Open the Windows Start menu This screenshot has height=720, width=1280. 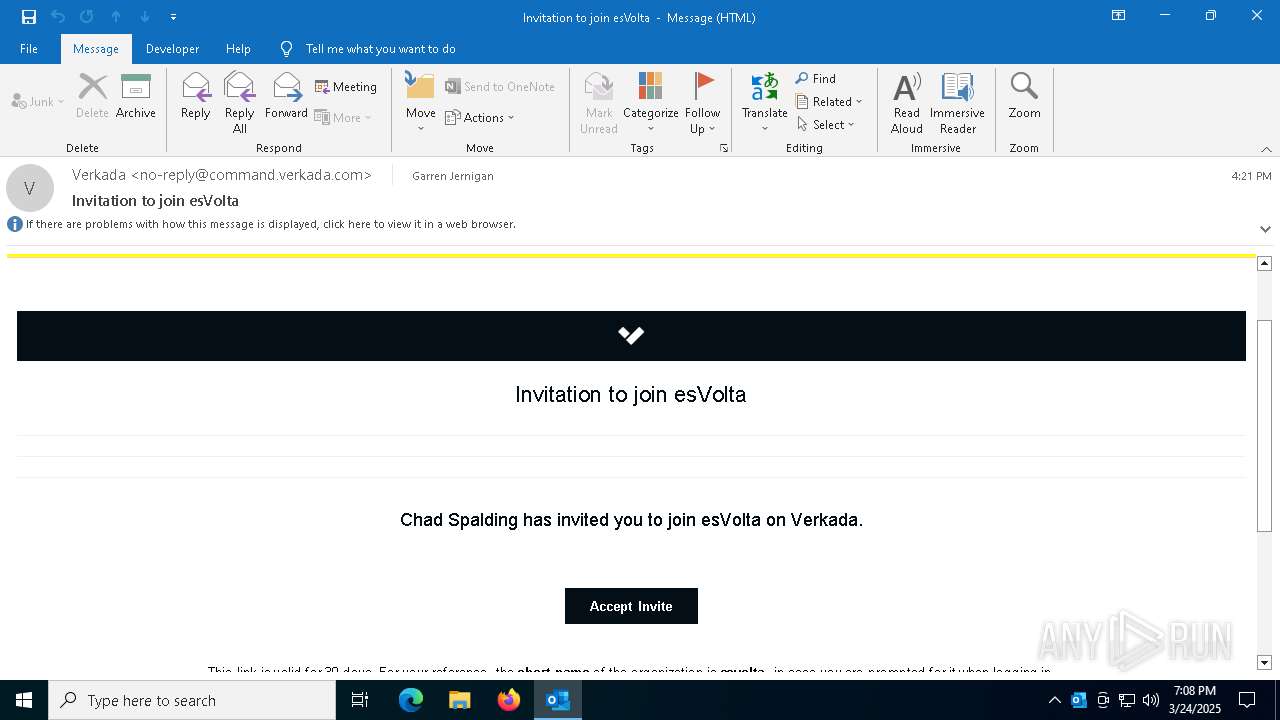click(x=24, y=700)
